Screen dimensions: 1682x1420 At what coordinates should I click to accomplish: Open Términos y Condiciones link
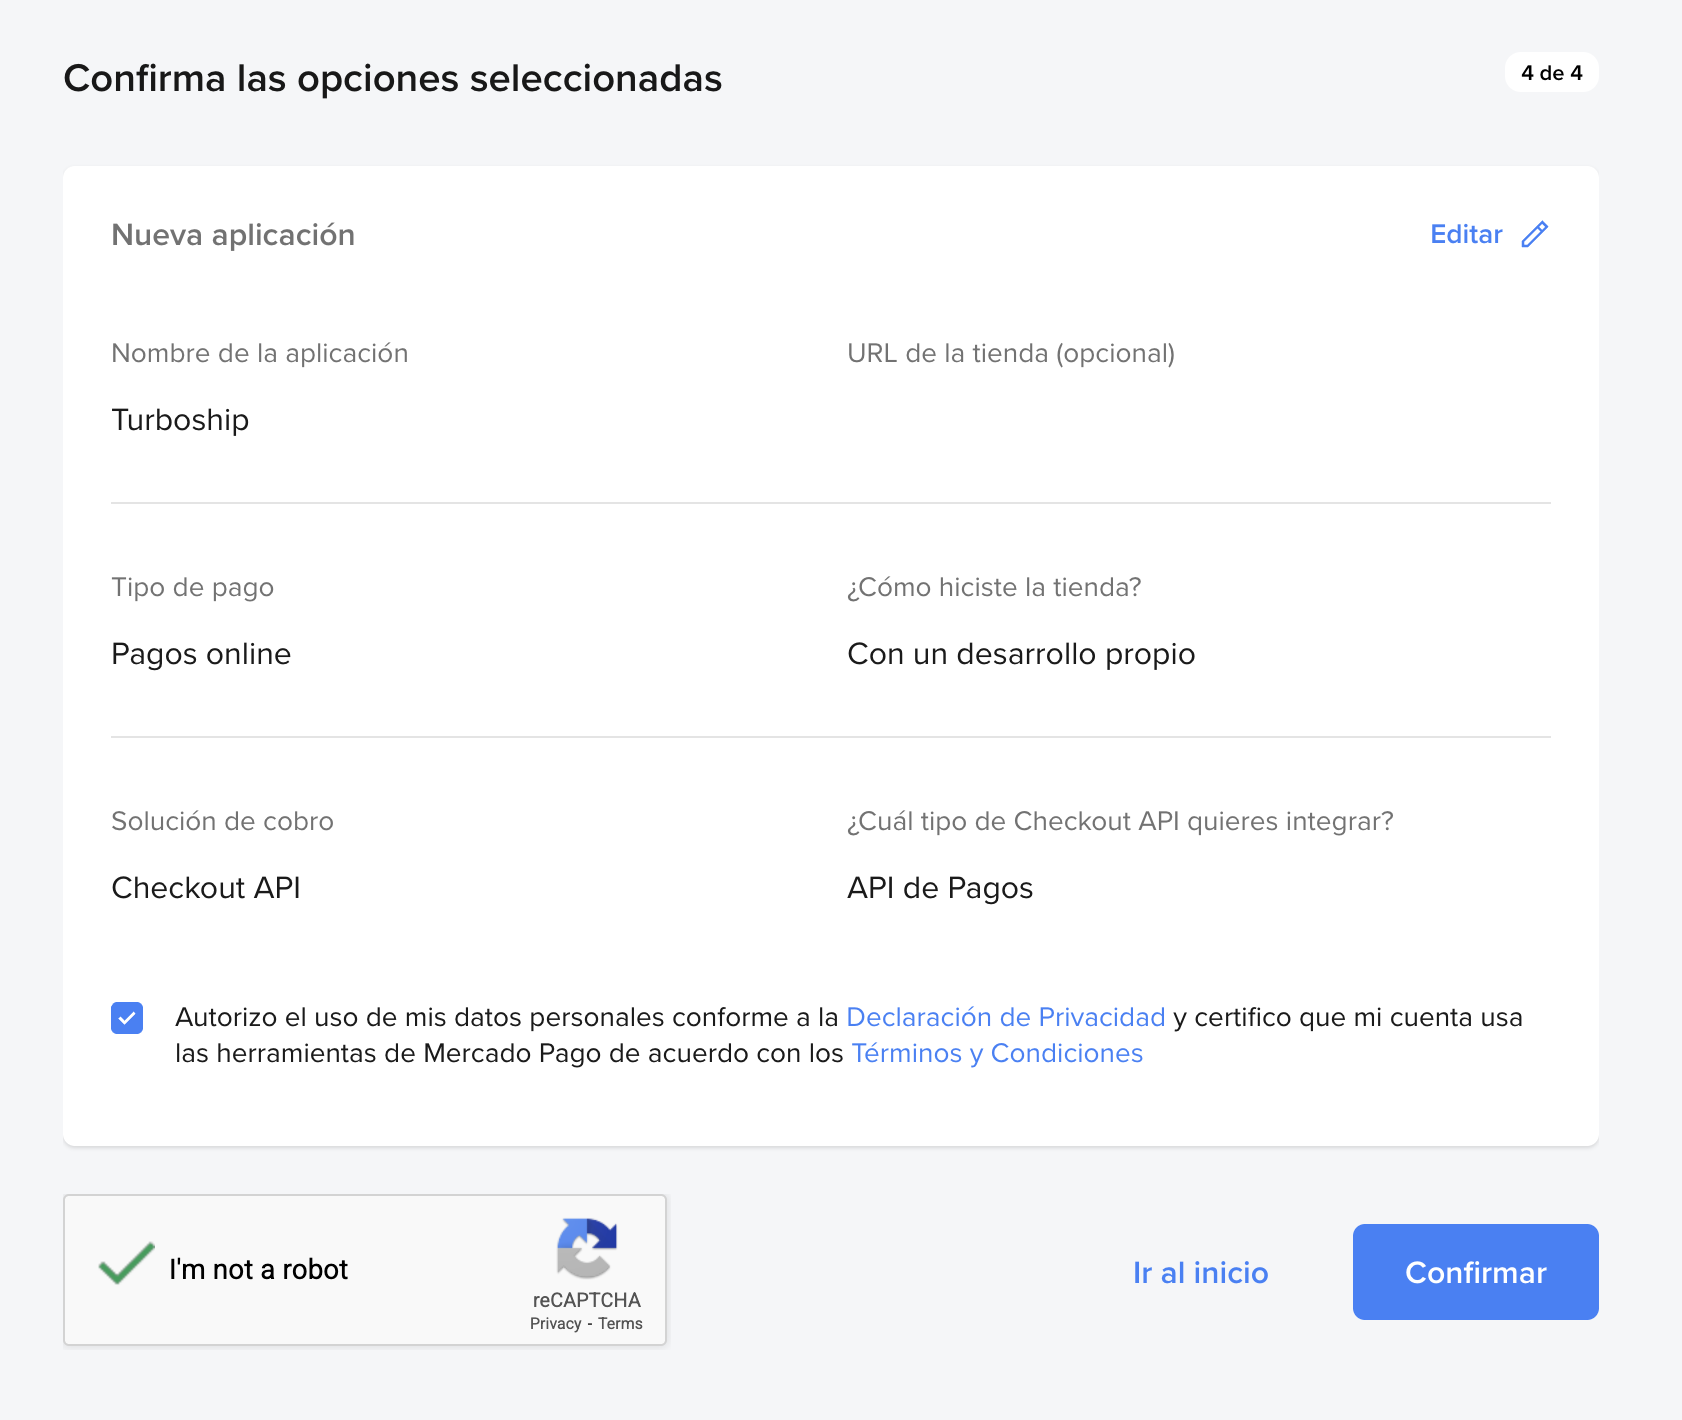coord(996,1053)
